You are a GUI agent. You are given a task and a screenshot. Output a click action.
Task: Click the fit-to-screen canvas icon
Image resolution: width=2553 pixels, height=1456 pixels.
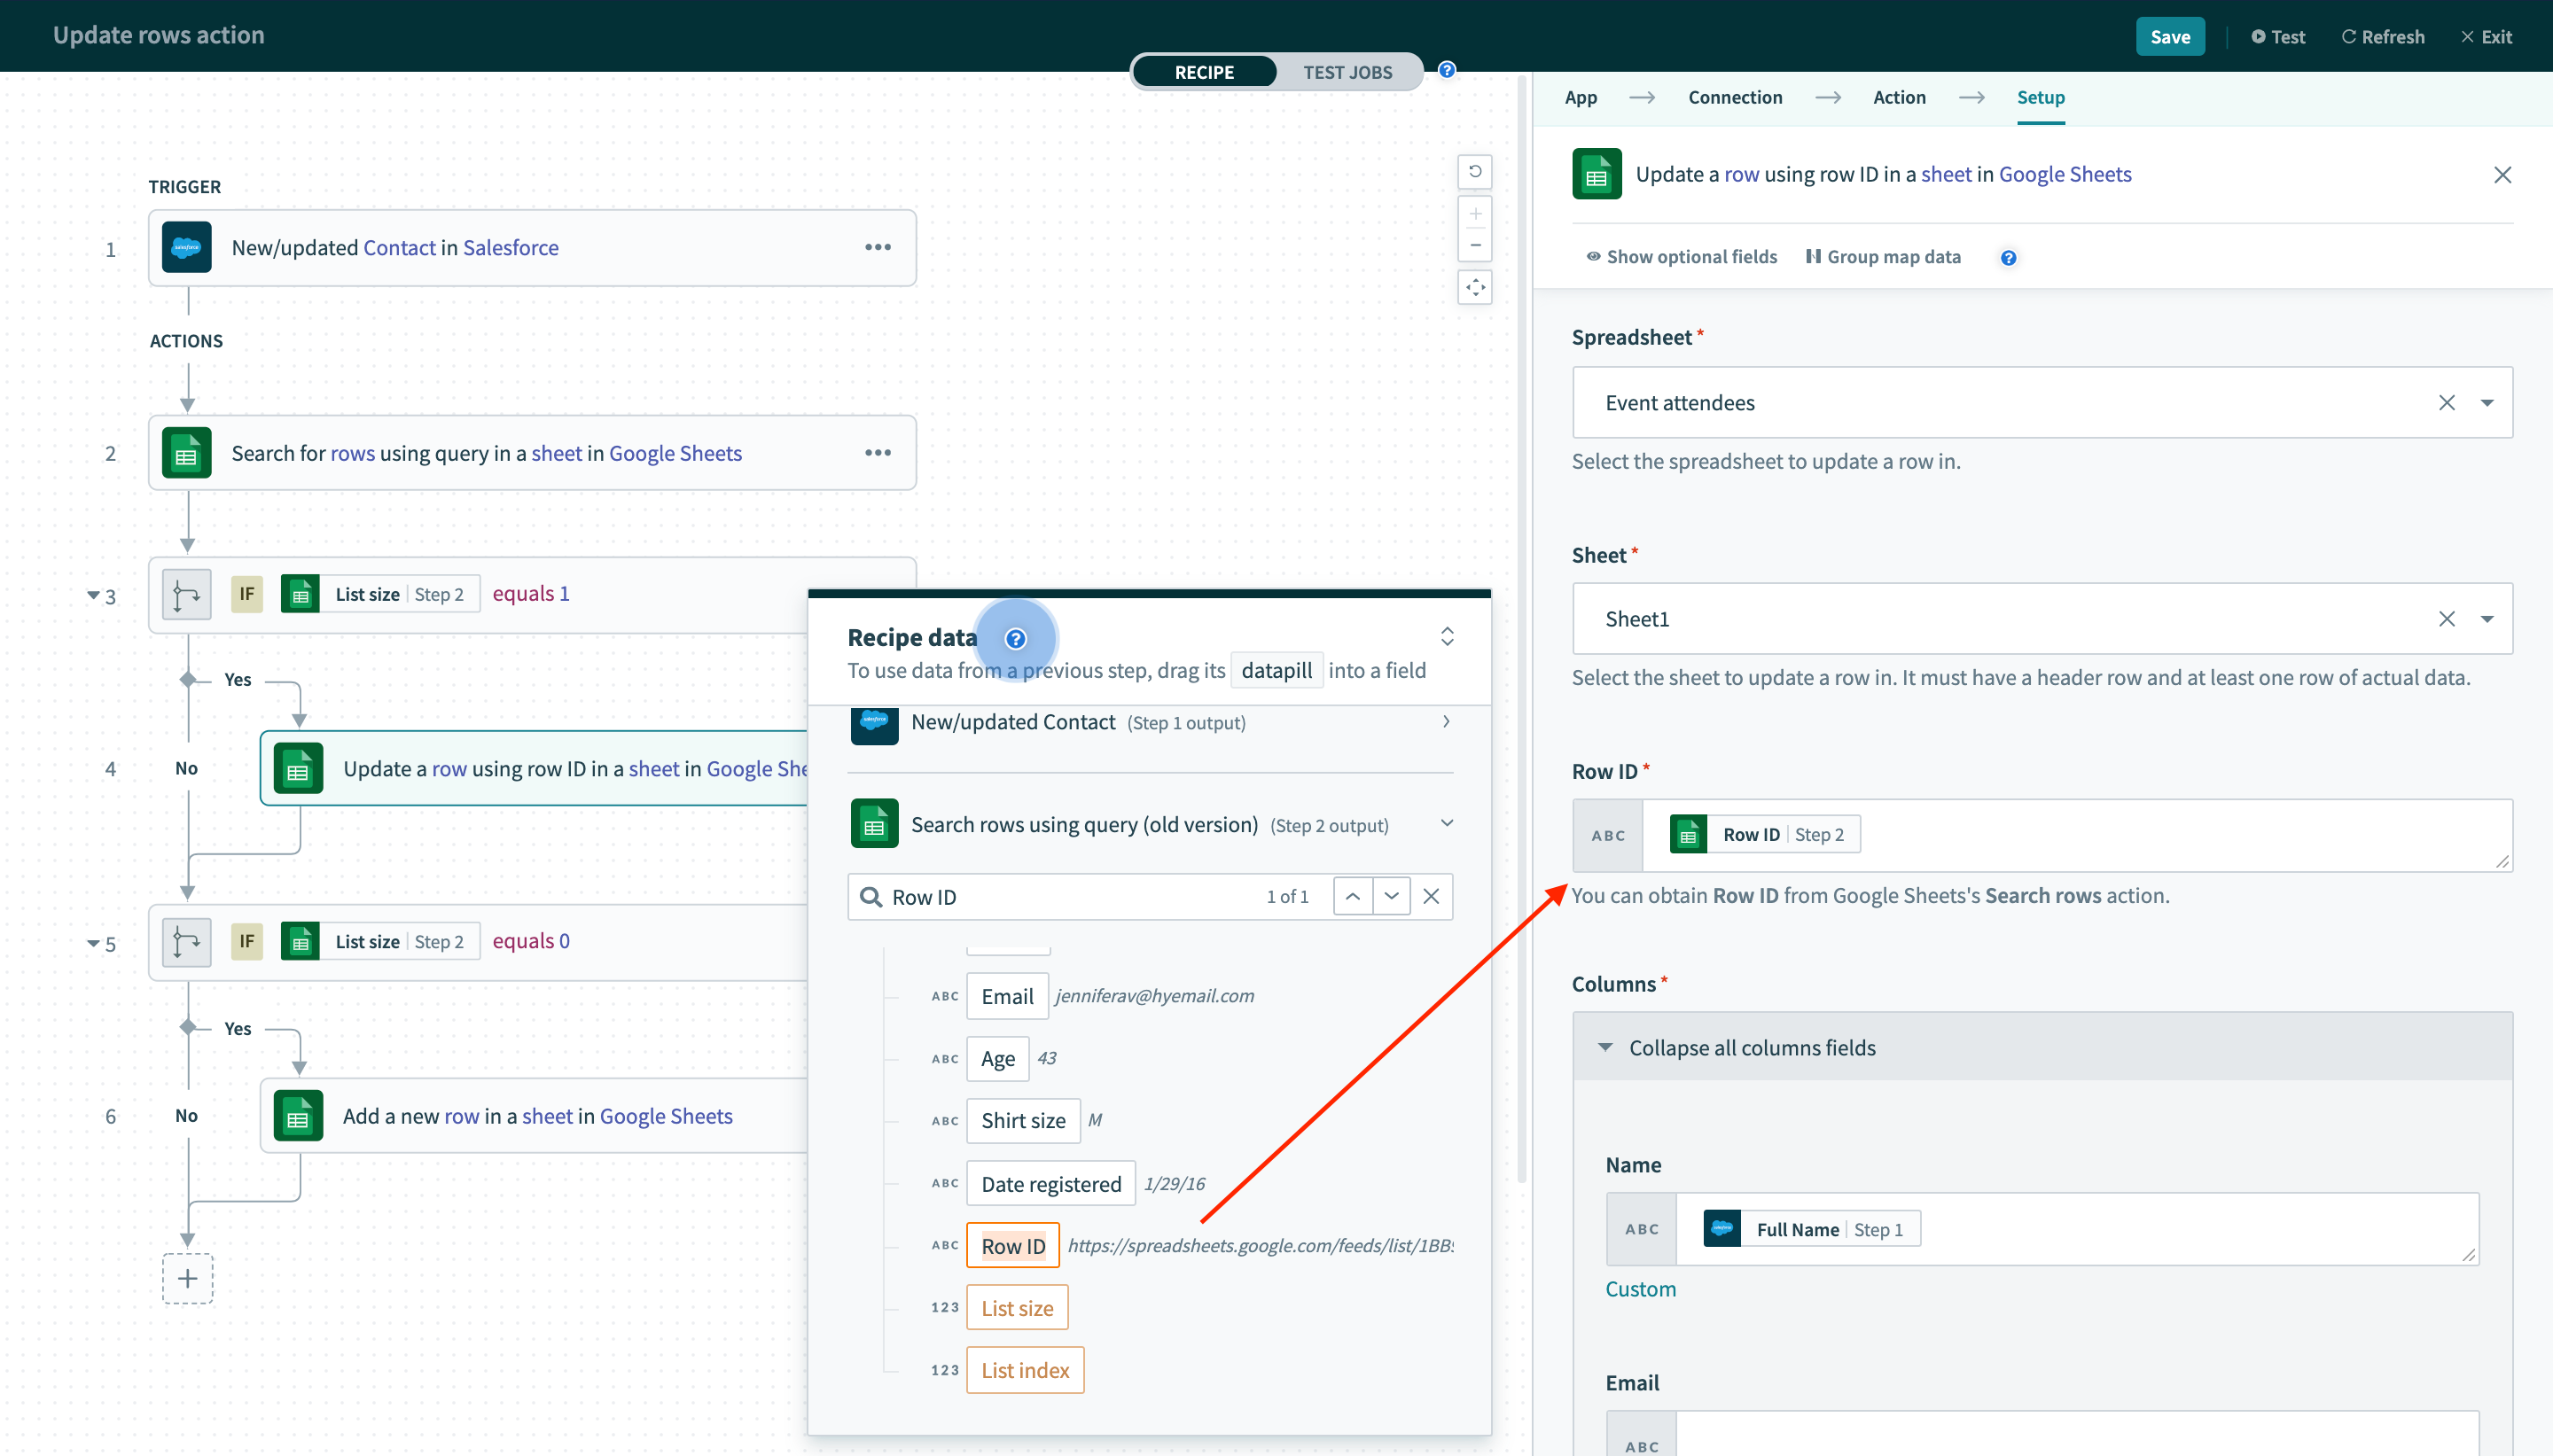point(1475,288)
